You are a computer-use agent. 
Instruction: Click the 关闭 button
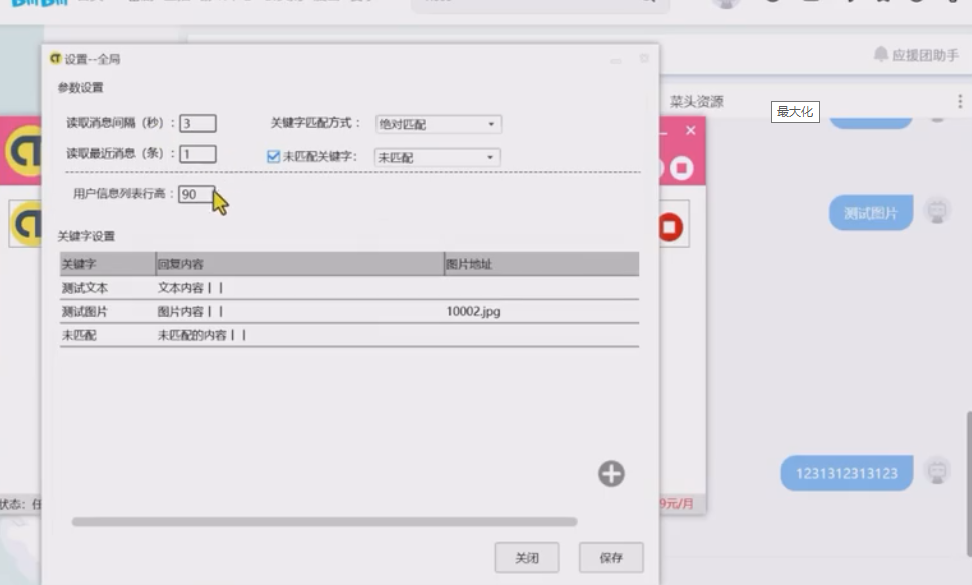[x=527, y=558]
